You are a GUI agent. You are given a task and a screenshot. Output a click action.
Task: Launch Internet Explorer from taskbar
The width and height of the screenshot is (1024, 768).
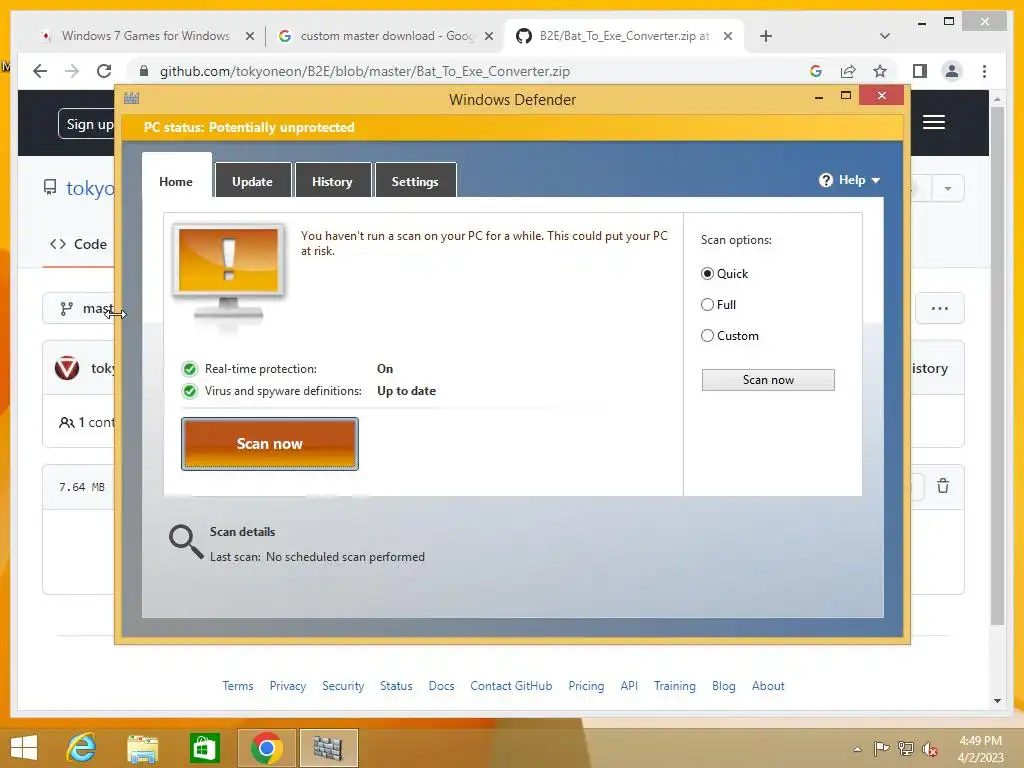pos(81,748)
